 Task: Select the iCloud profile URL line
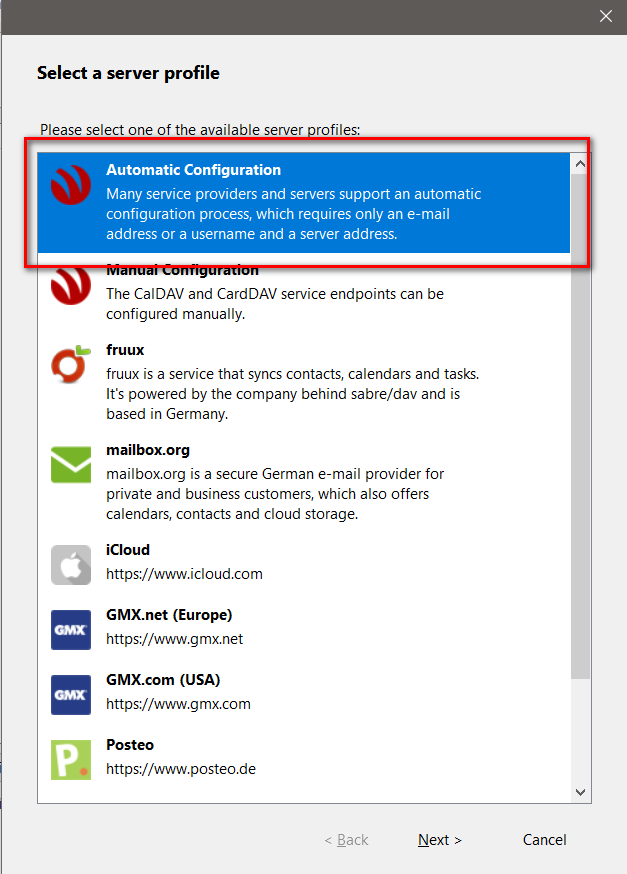coord(184,574)
